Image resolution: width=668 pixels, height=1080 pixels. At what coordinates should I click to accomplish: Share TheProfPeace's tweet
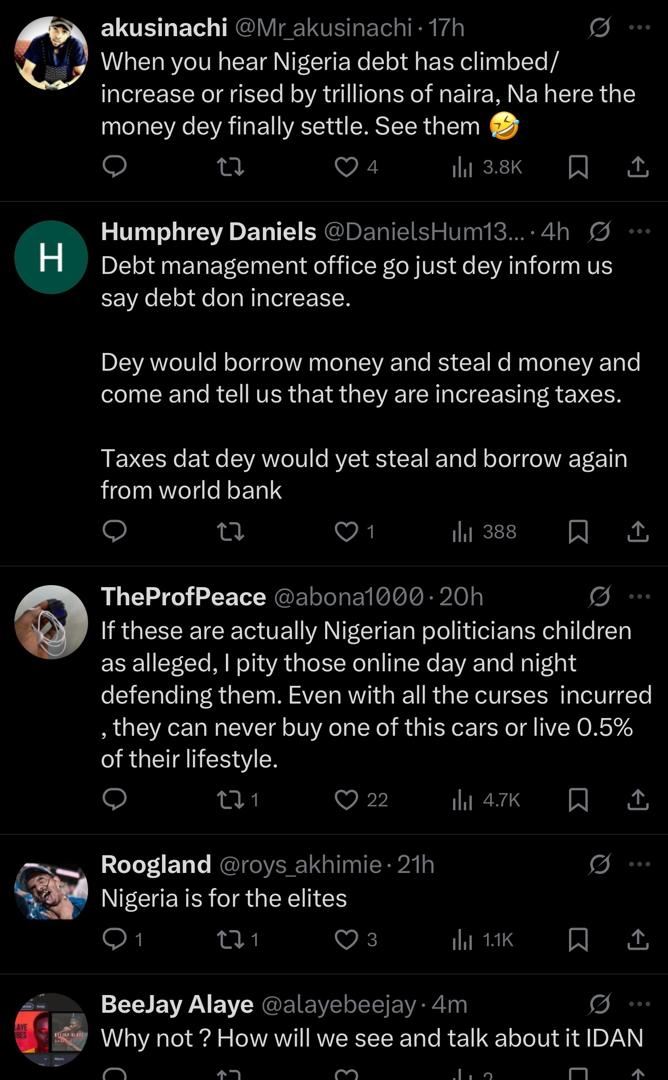click(637, 799)
